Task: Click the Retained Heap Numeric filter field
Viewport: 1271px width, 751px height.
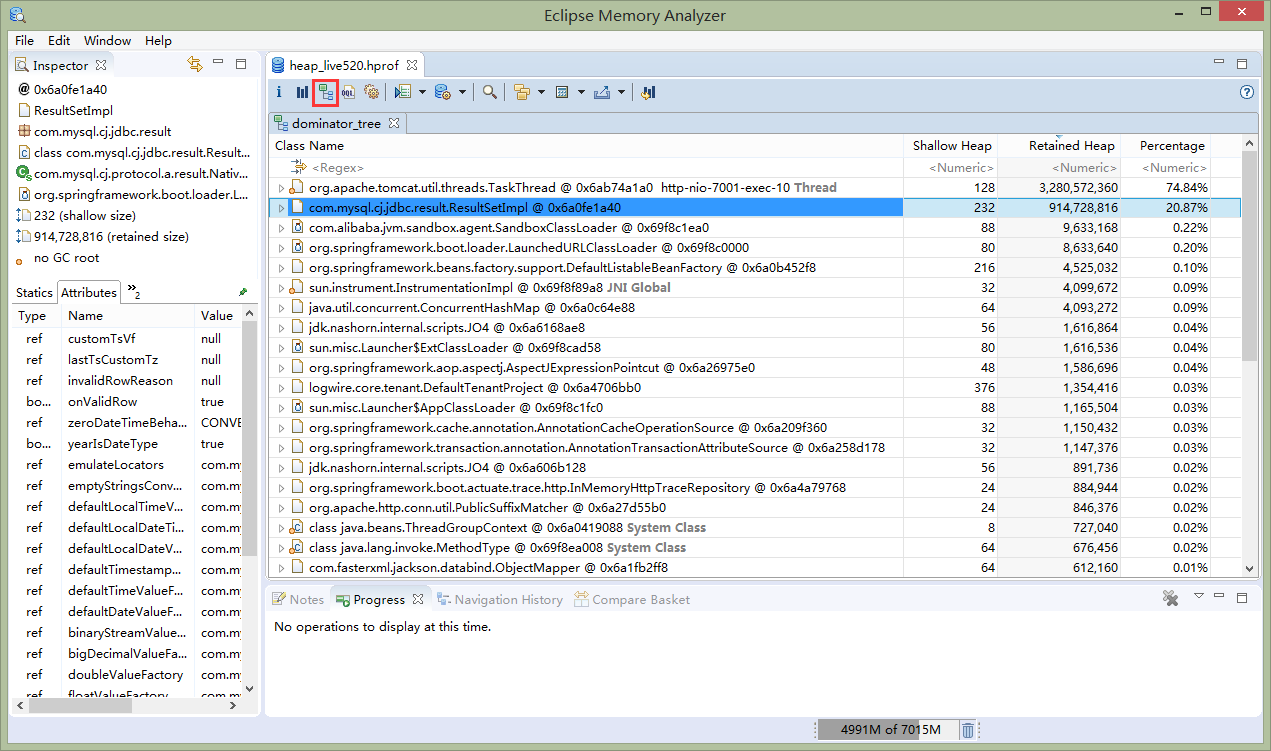Action: coord(1059,168)
